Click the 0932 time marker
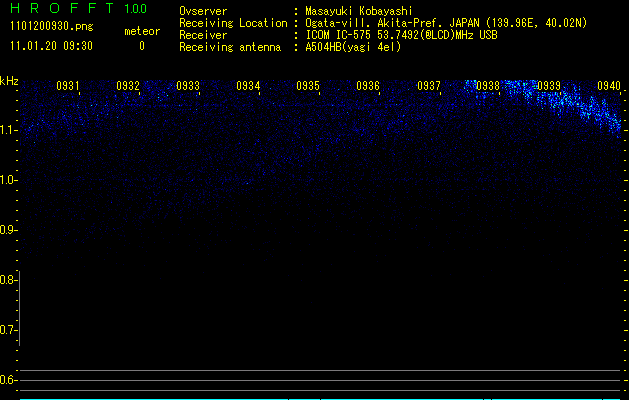 click(128, 85)
